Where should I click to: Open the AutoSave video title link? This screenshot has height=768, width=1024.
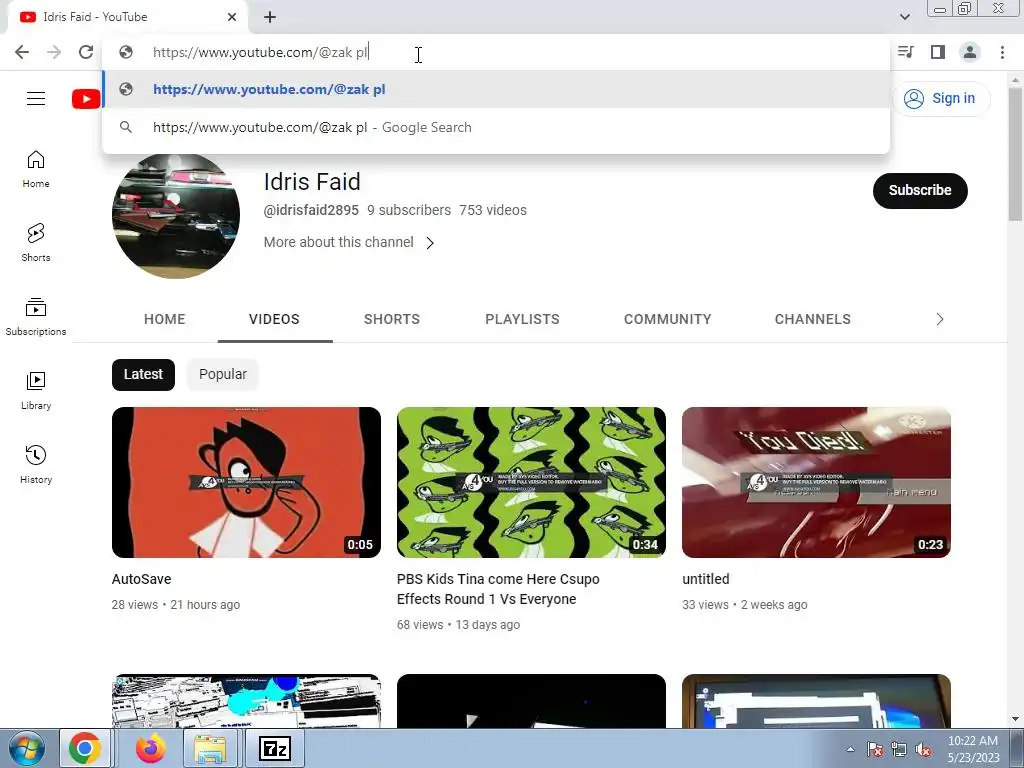(142, 579)
